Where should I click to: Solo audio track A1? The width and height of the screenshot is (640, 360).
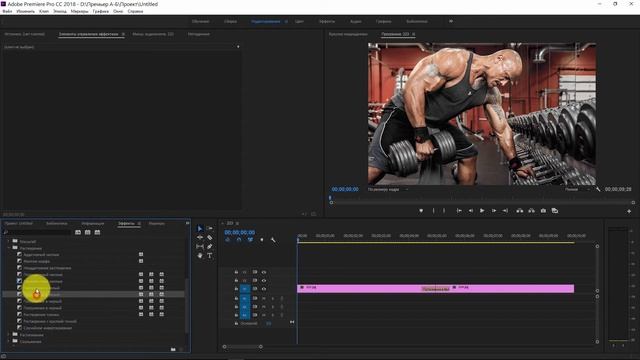point(273,299)
